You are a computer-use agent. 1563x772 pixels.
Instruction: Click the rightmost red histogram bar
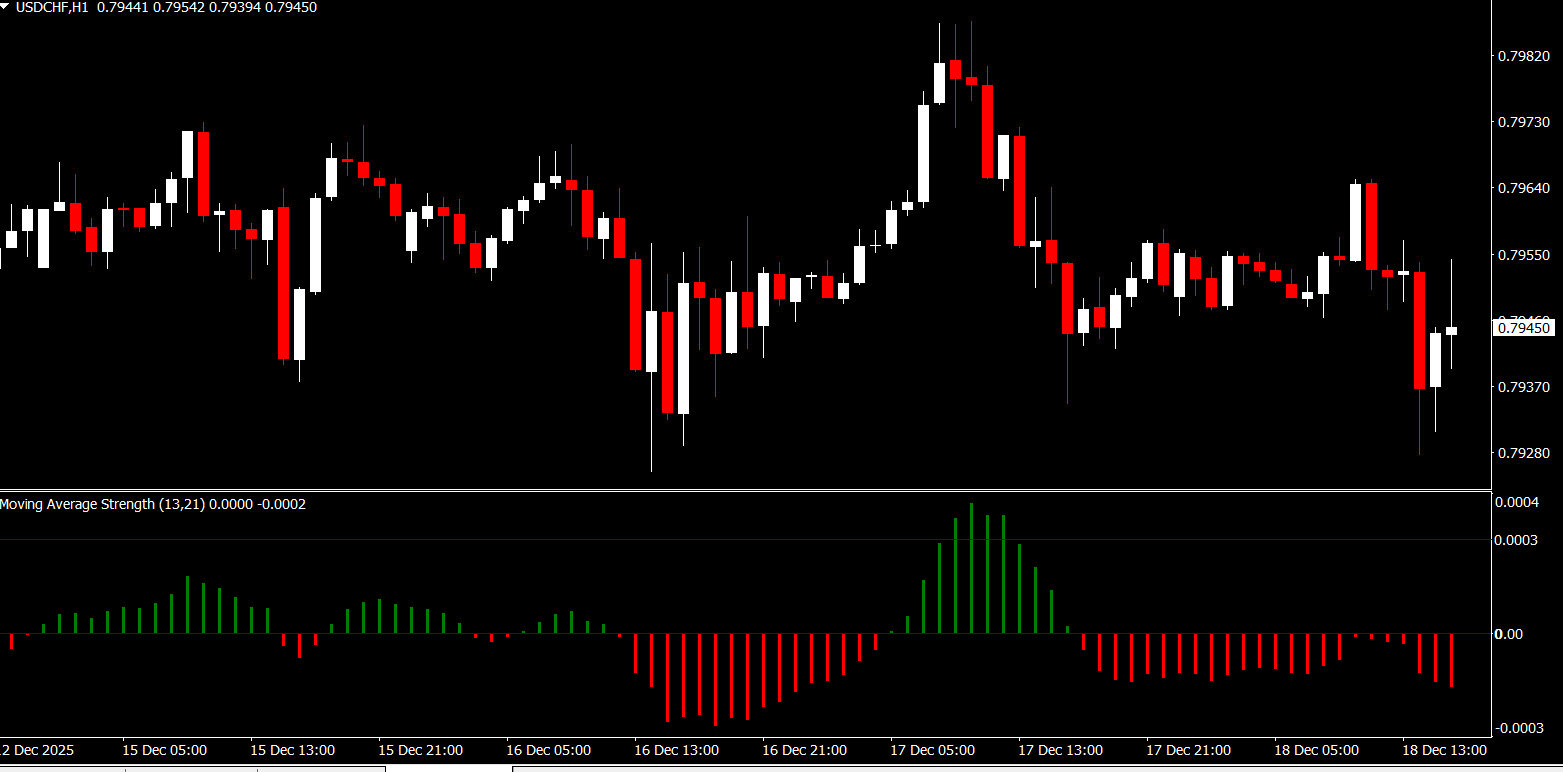click(x=1451, y=660)
